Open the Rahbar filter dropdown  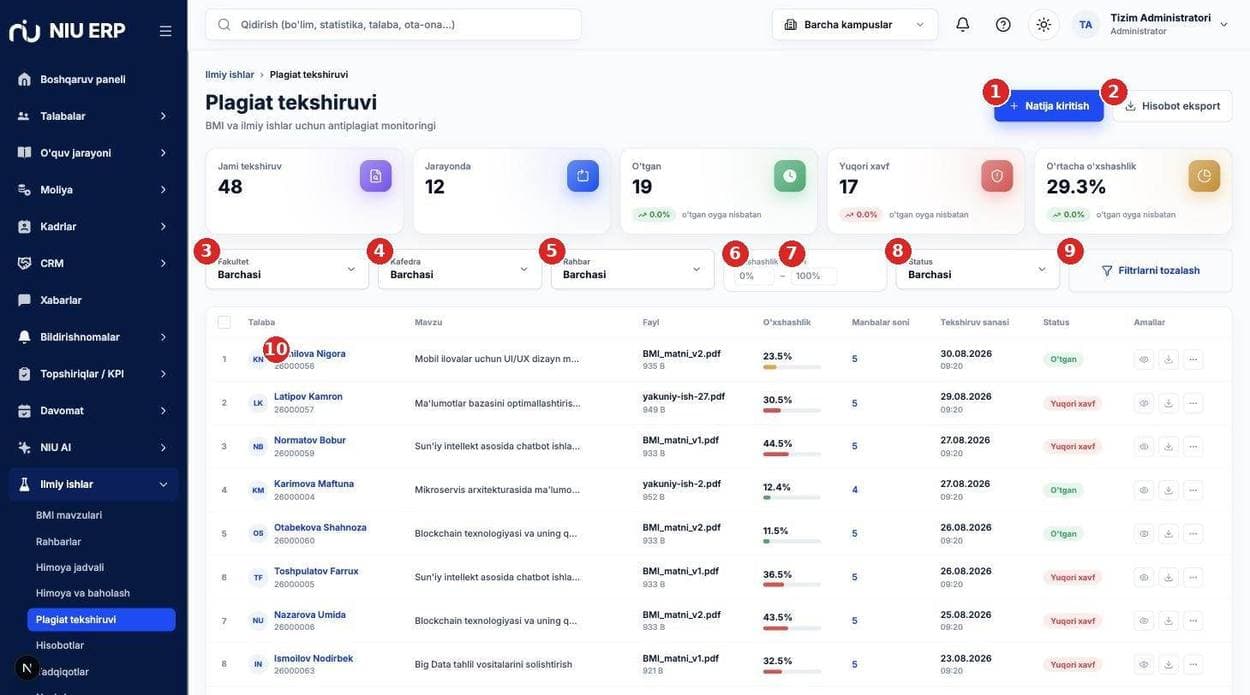click(632, 269)
